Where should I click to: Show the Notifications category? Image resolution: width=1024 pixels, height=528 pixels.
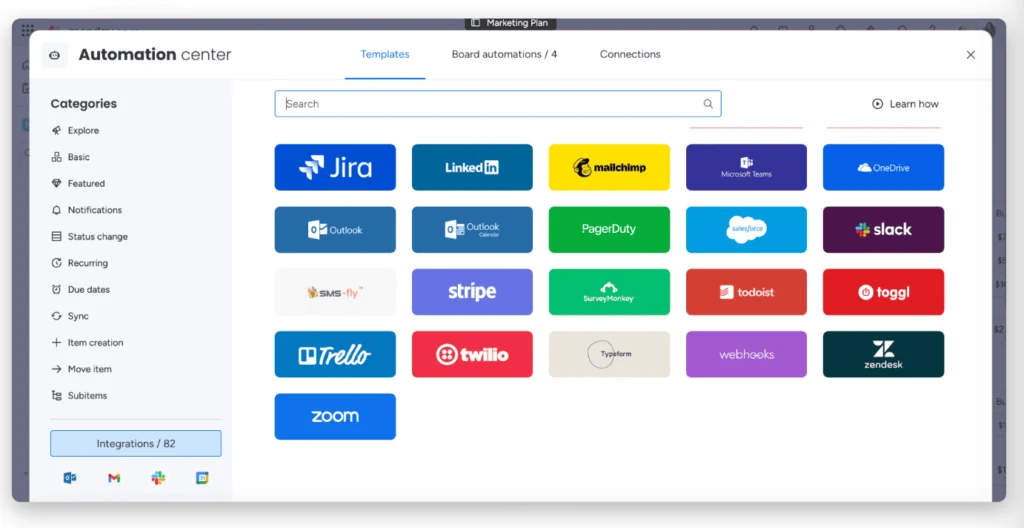coord(86,210)
